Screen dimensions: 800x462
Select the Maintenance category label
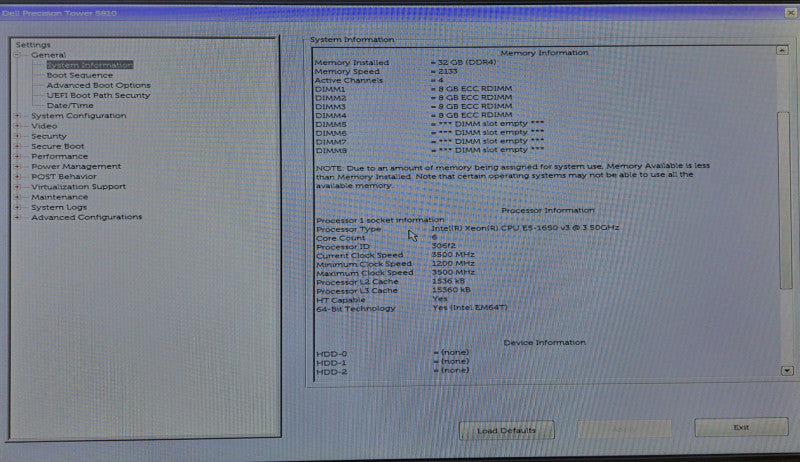[59, 197]
